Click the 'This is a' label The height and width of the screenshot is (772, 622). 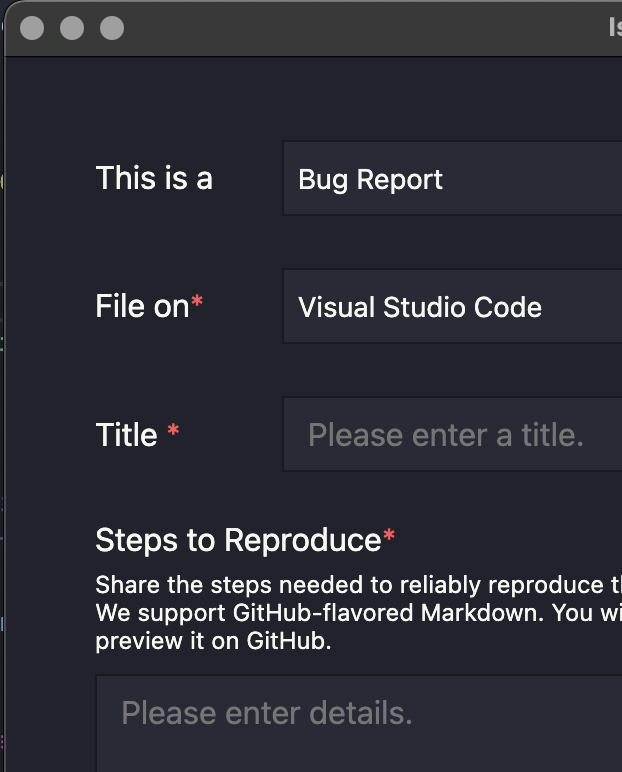[x=154, y=178]
